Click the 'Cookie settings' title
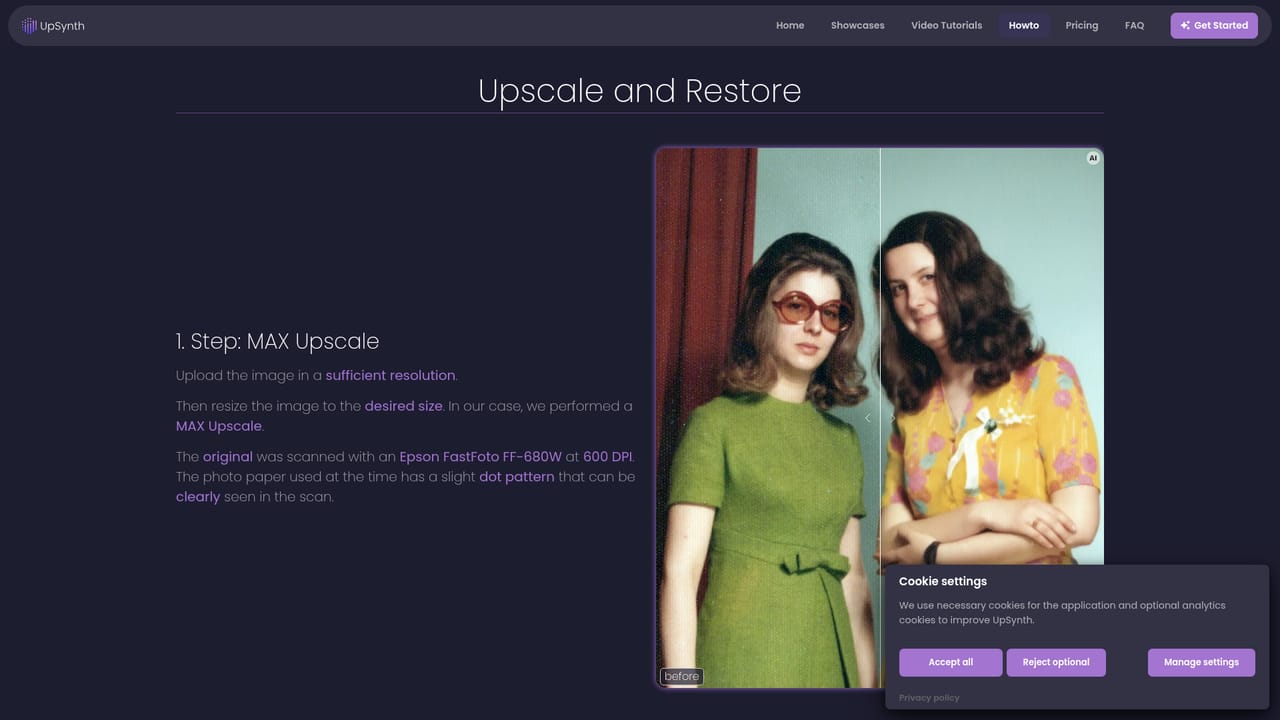This screenshot has width=1280, height=720. coord(943,581)
